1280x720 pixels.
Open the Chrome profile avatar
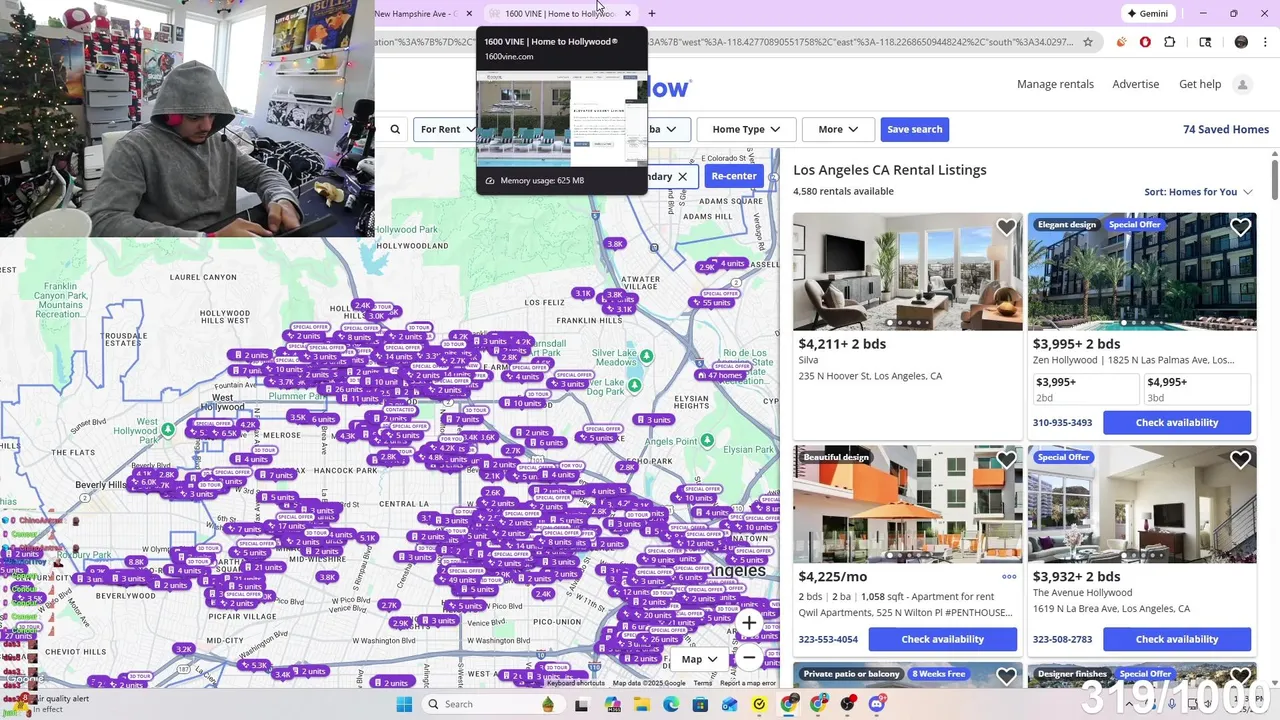1241,42
